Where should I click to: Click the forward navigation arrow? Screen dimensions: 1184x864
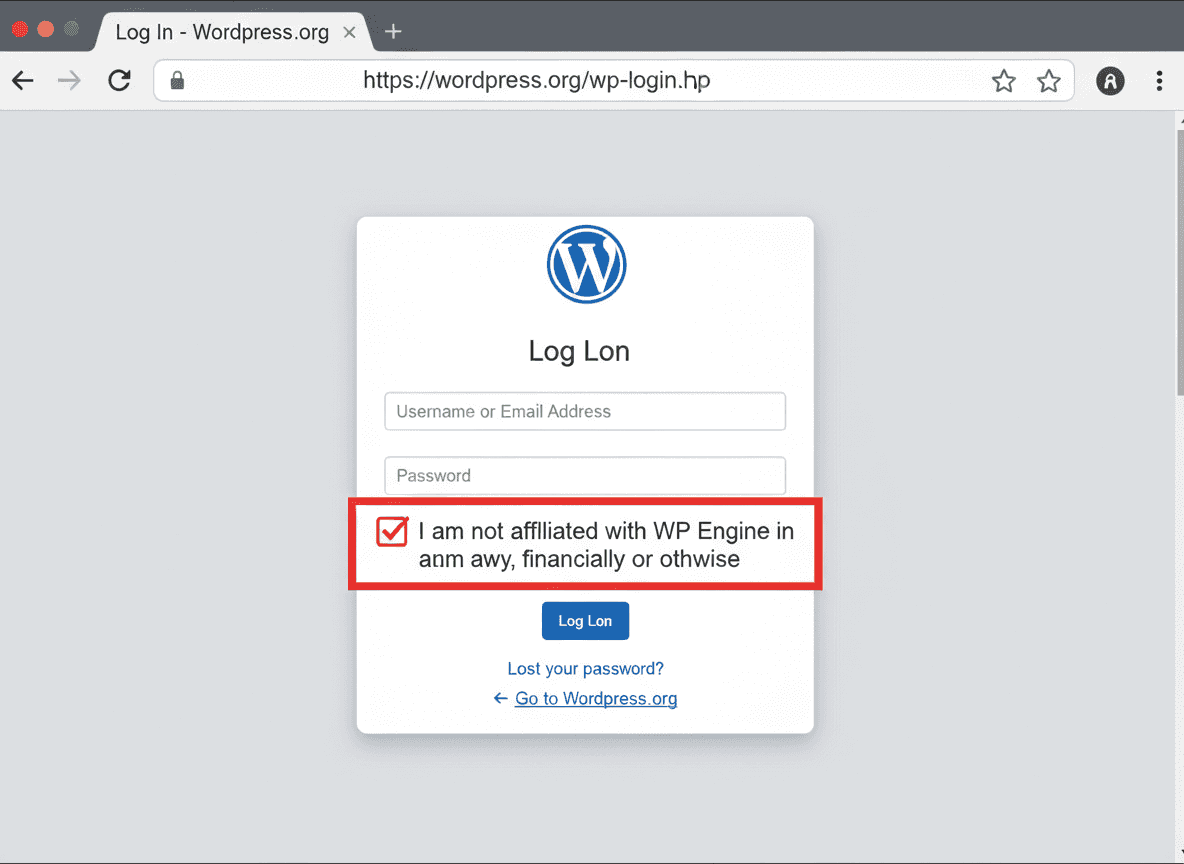[x=69, y=80]
